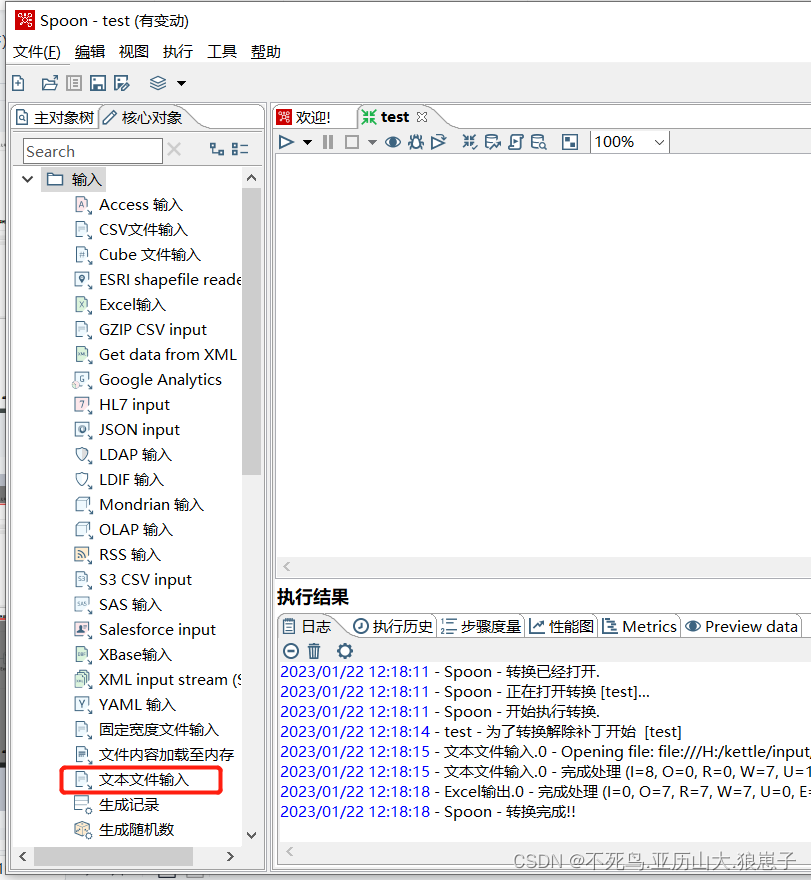Pause the running transformation
This screenshot has width=811, height=880.
tap(328, 142)
